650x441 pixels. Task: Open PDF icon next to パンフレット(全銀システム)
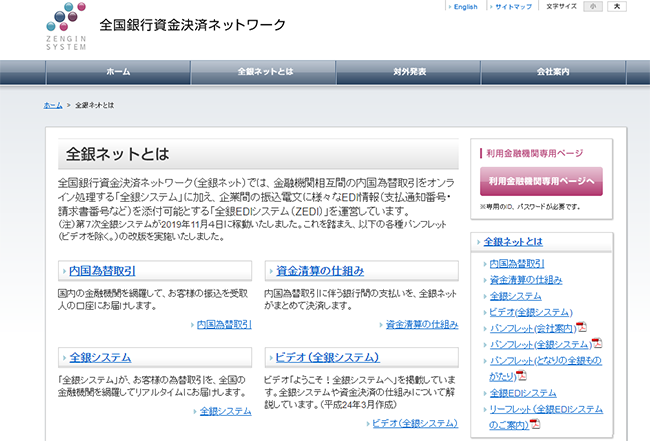[597, 343]
